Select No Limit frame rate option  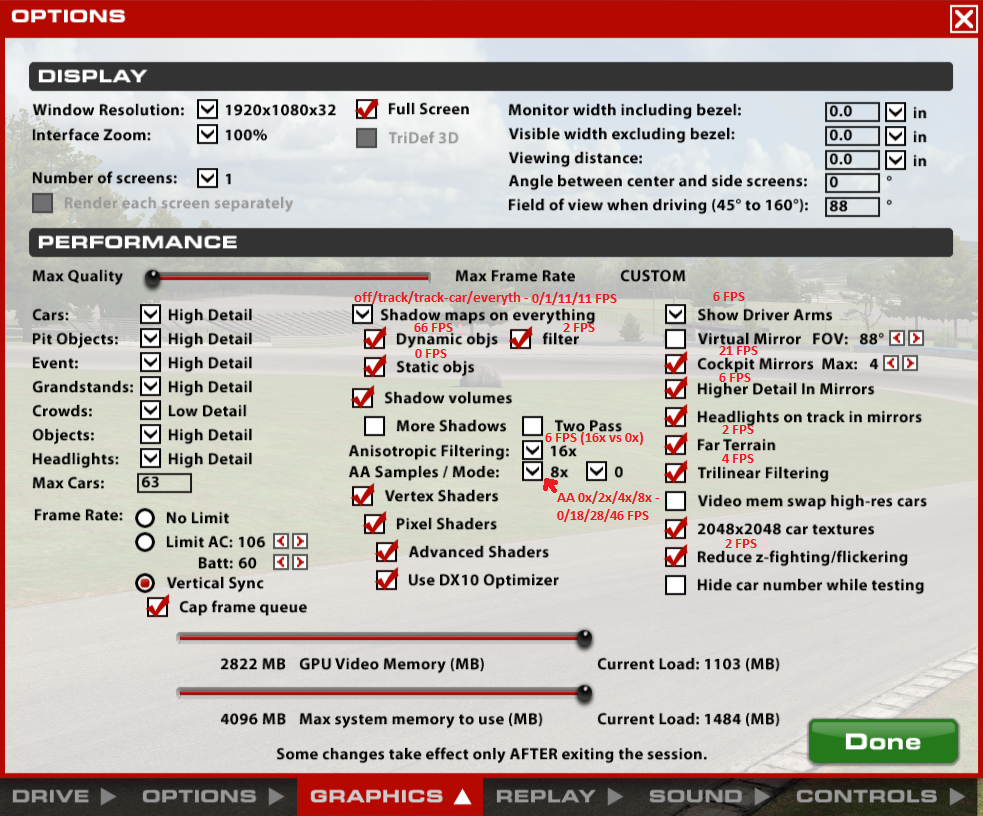click(146, 518)
